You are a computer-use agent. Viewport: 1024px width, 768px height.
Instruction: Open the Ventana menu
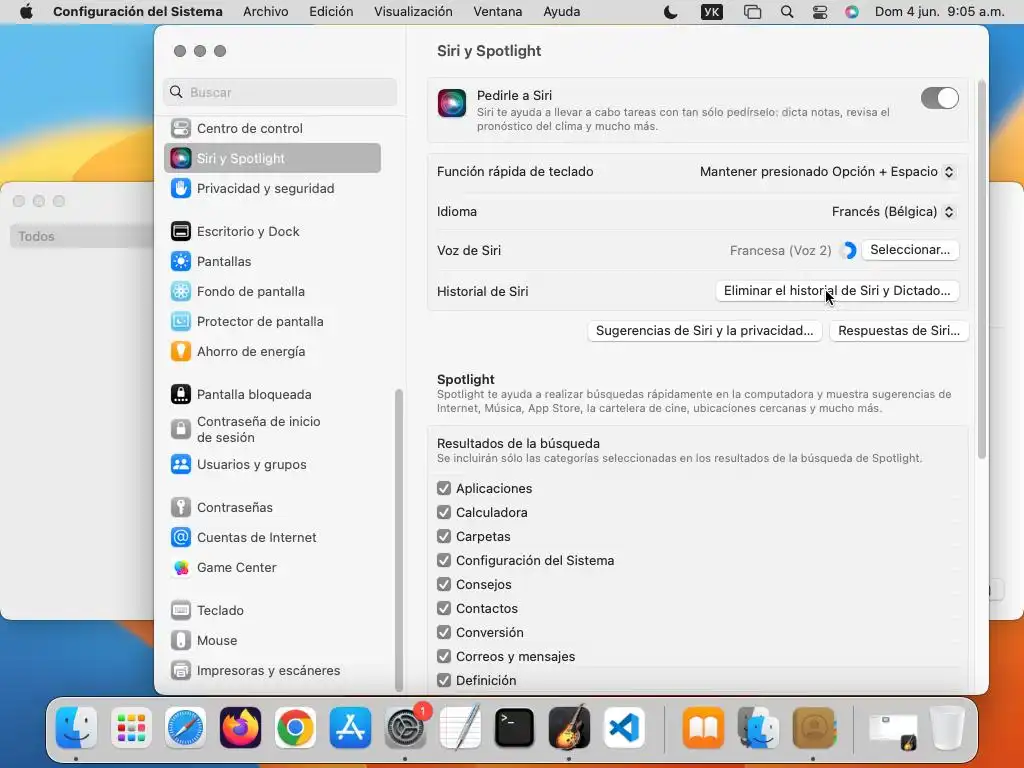(498, 12)
